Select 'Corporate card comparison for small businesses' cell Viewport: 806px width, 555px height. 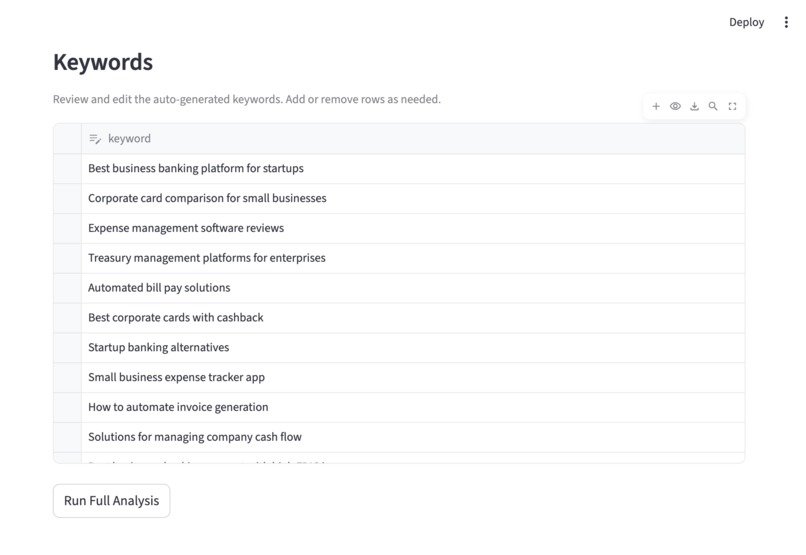[413, 198]
